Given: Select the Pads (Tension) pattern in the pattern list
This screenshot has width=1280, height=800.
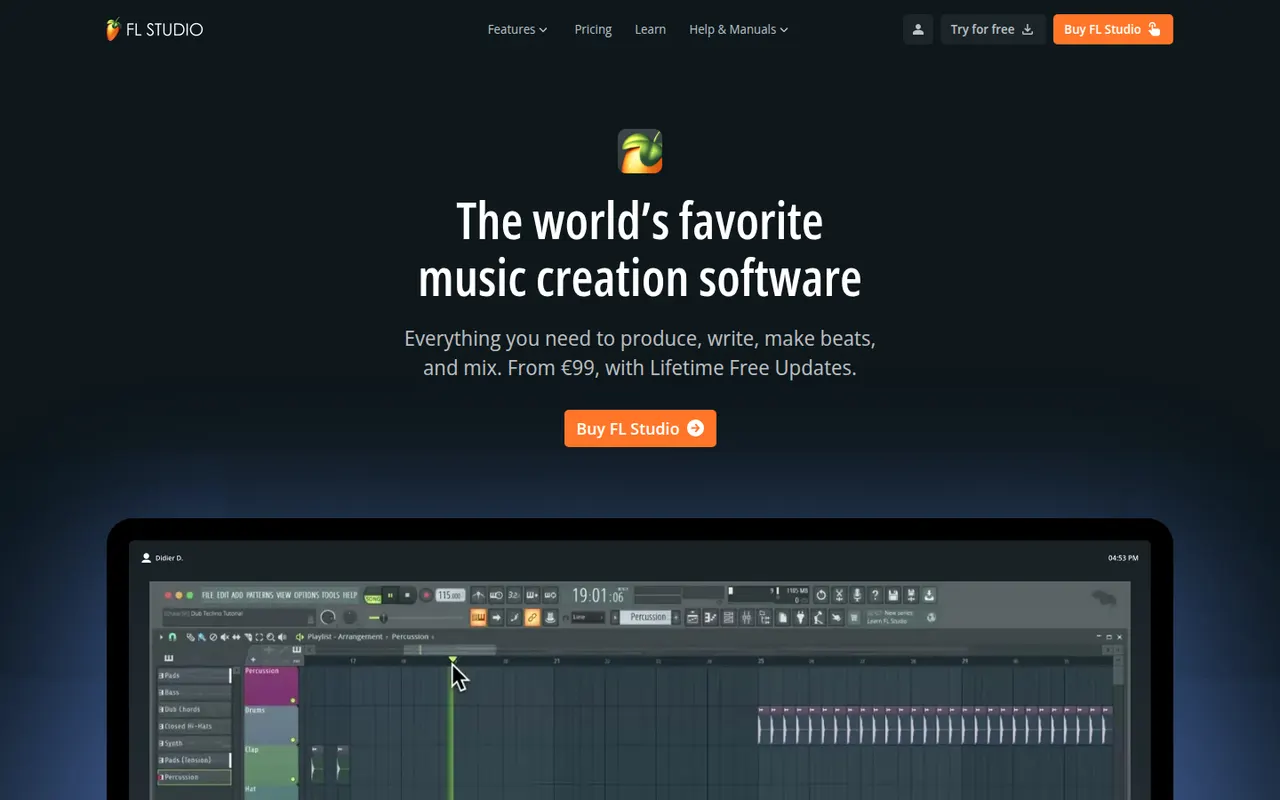Looking at the screenshot, I should 194,760.
